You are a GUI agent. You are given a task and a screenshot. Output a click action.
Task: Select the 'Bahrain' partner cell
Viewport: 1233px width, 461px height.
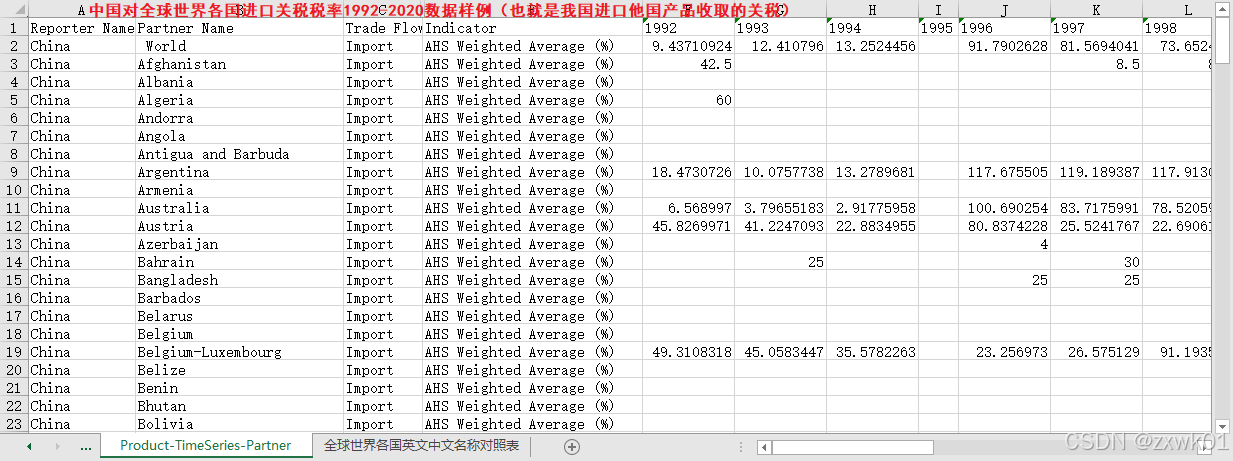(x=239, y=262)
